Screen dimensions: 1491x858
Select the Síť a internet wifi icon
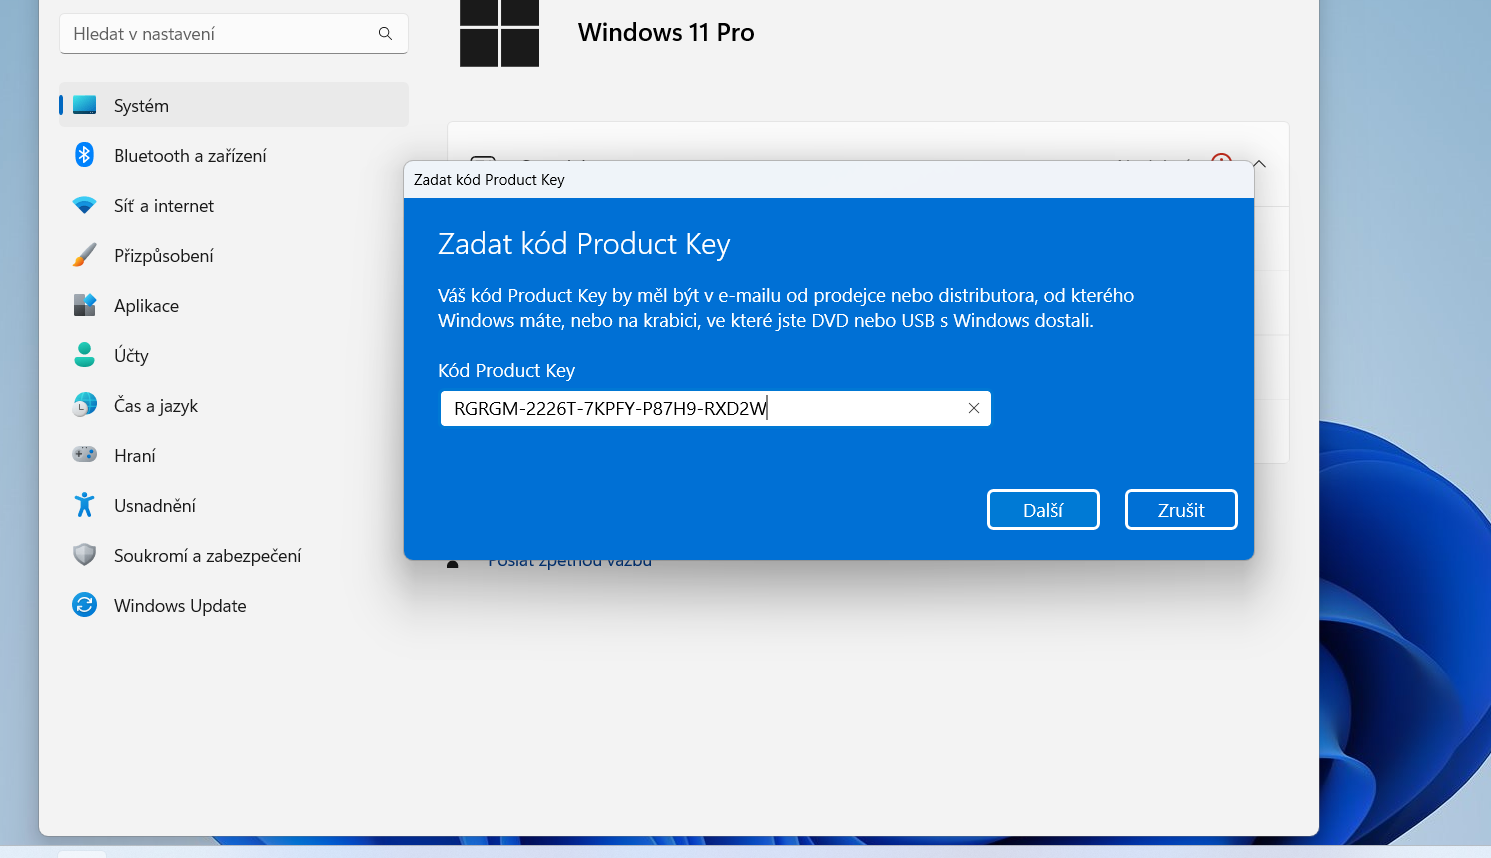point(85,205)
